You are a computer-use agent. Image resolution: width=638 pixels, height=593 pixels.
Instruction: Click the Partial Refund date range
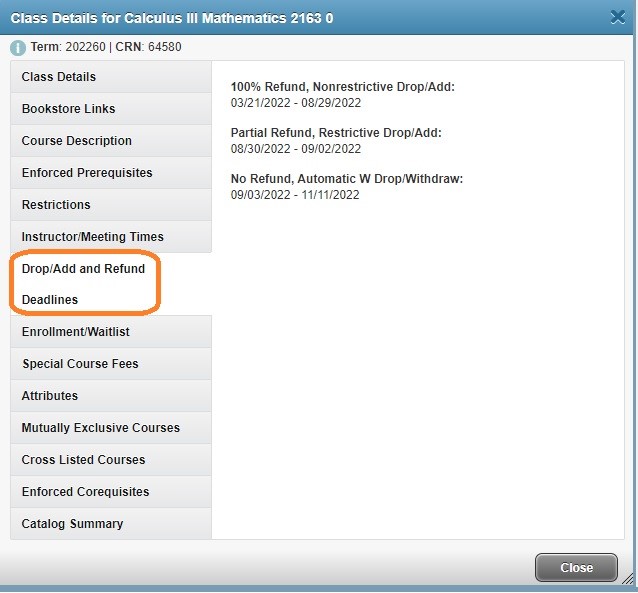click(x=295, y=149)
